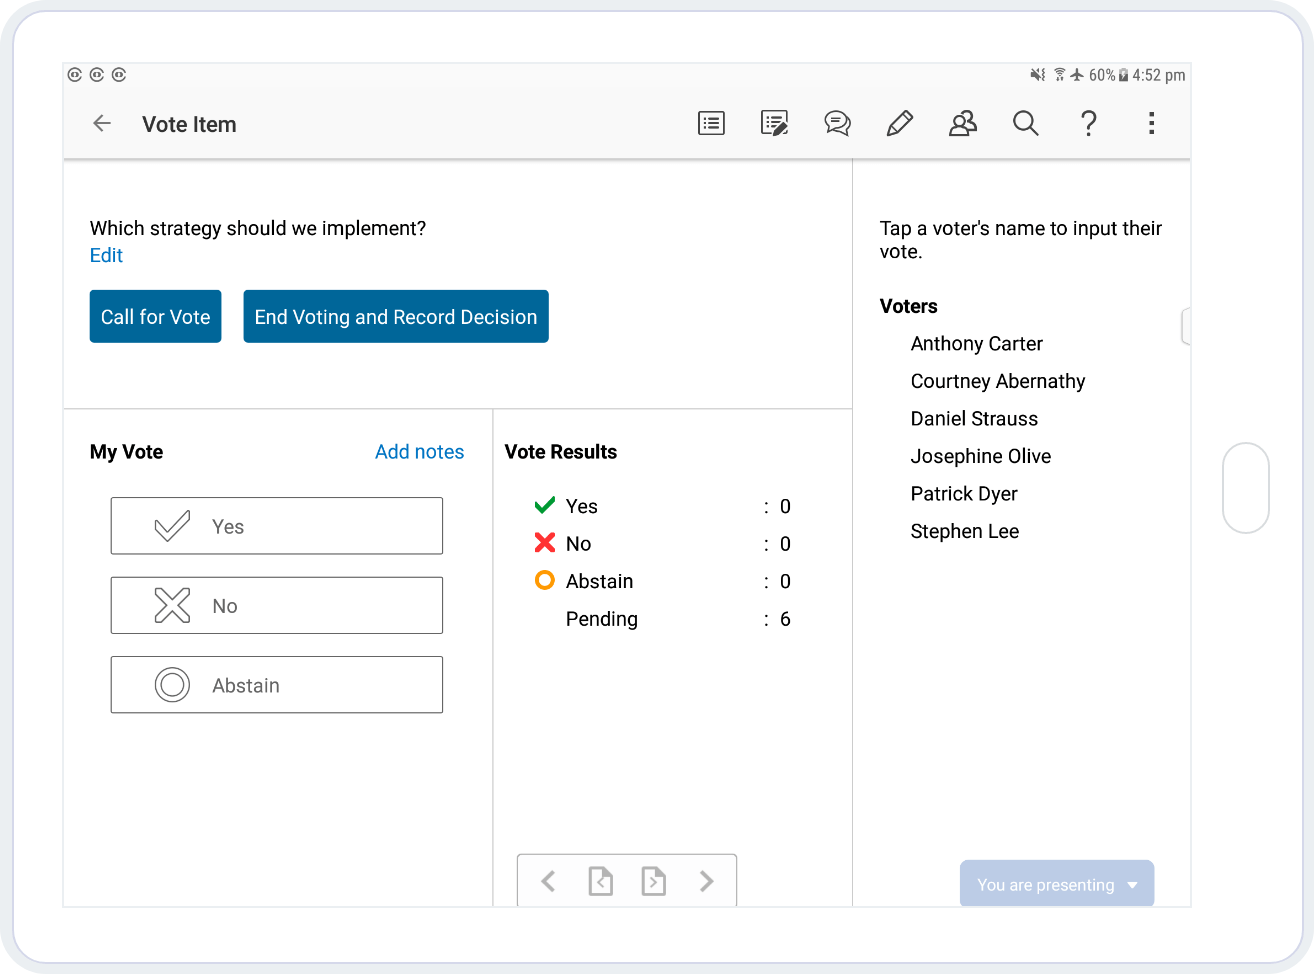Expand the side panel handle at right edge
Screen dimensions: 1314x974
(x=1186, y=327)
